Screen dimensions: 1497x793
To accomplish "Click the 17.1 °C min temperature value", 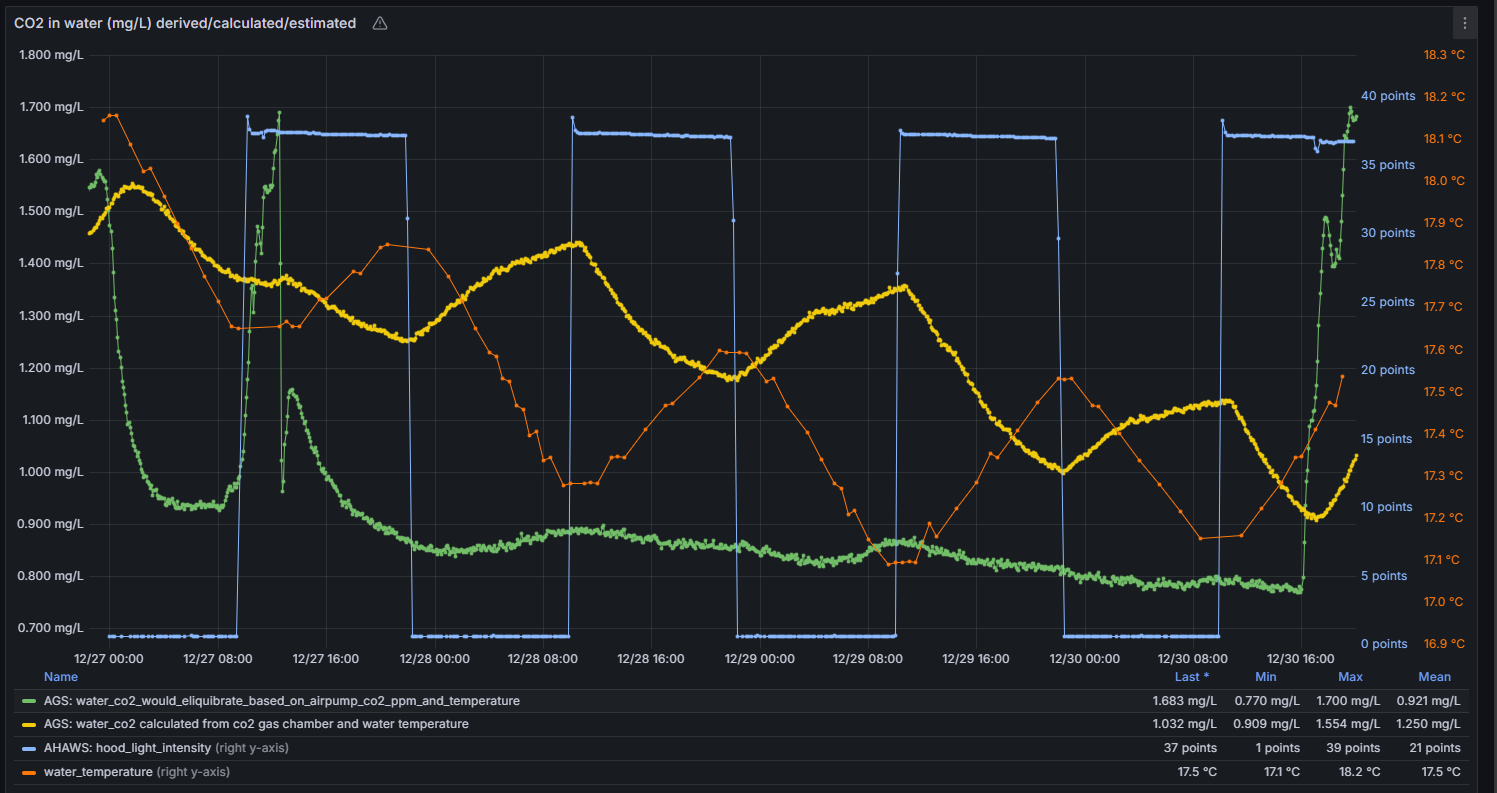I will coord(1279,772).
